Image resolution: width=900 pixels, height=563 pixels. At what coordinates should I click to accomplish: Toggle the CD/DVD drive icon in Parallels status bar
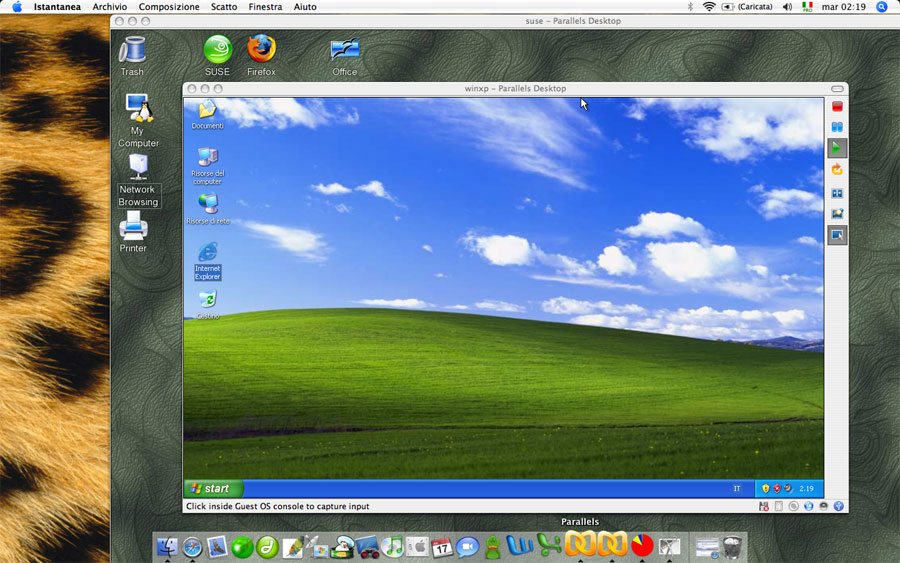click(x=793, y=506)
